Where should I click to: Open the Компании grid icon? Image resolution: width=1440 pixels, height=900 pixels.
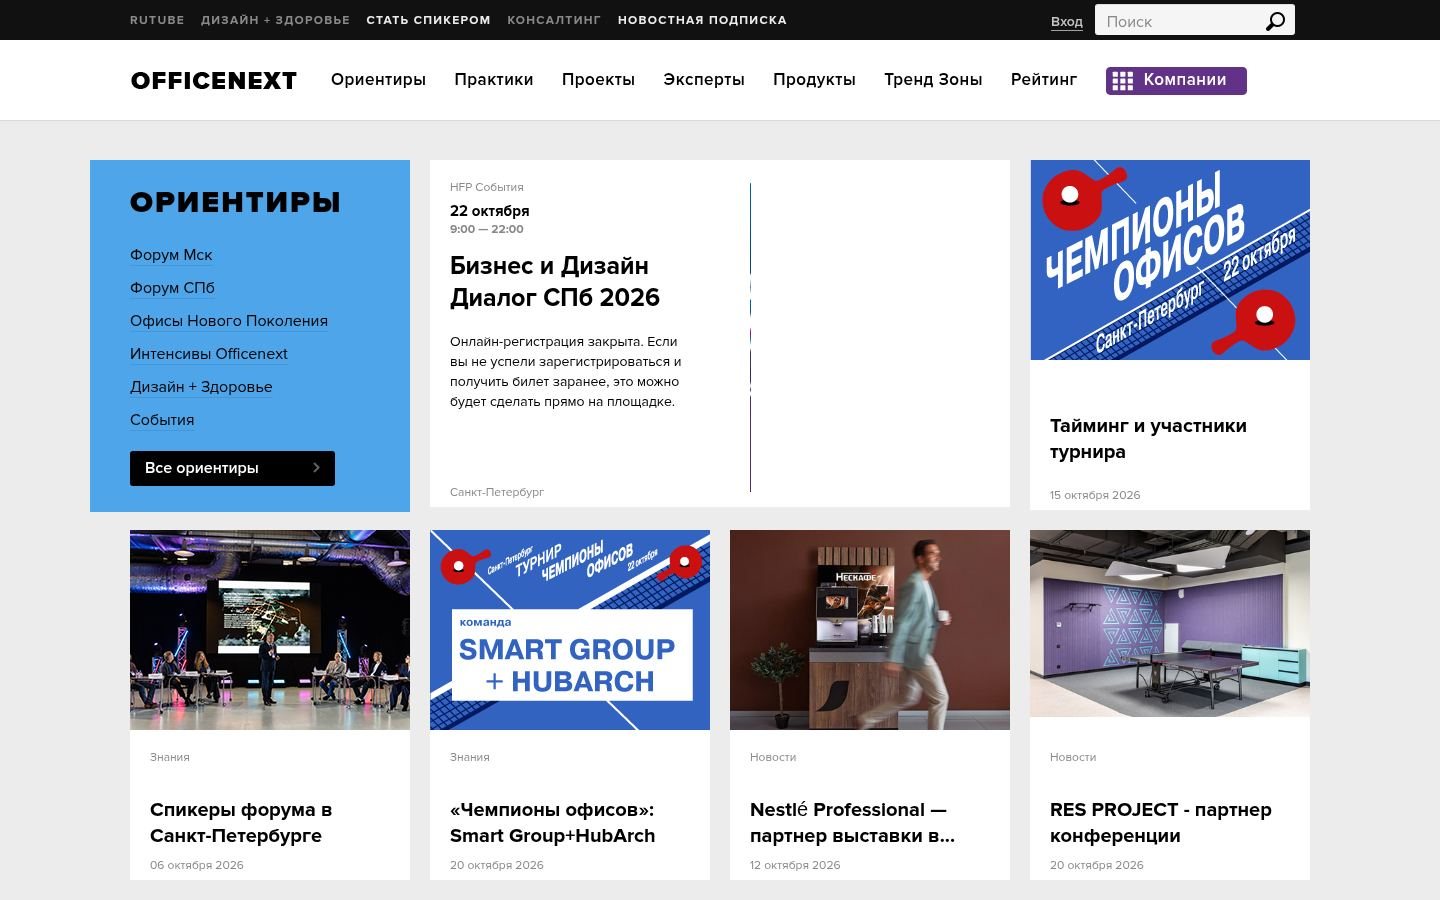(x=1123, y=81)
